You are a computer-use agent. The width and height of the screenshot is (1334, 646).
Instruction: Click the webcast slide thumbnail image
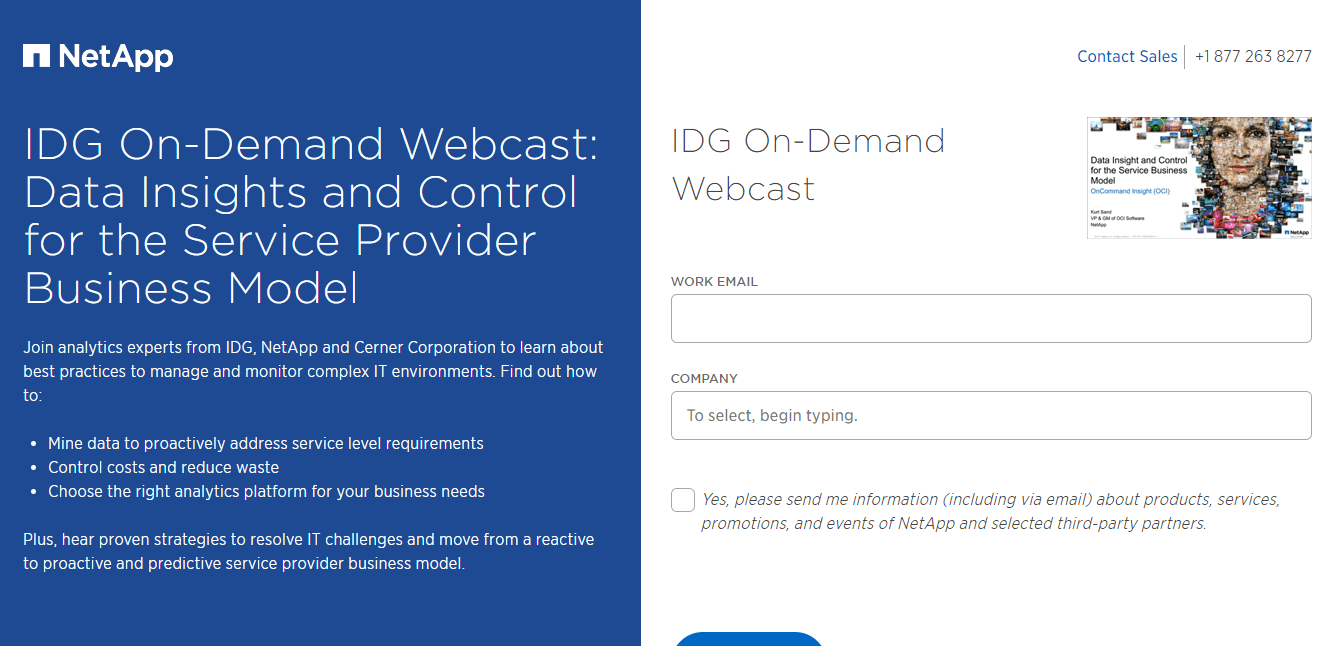click(1199, 178)
